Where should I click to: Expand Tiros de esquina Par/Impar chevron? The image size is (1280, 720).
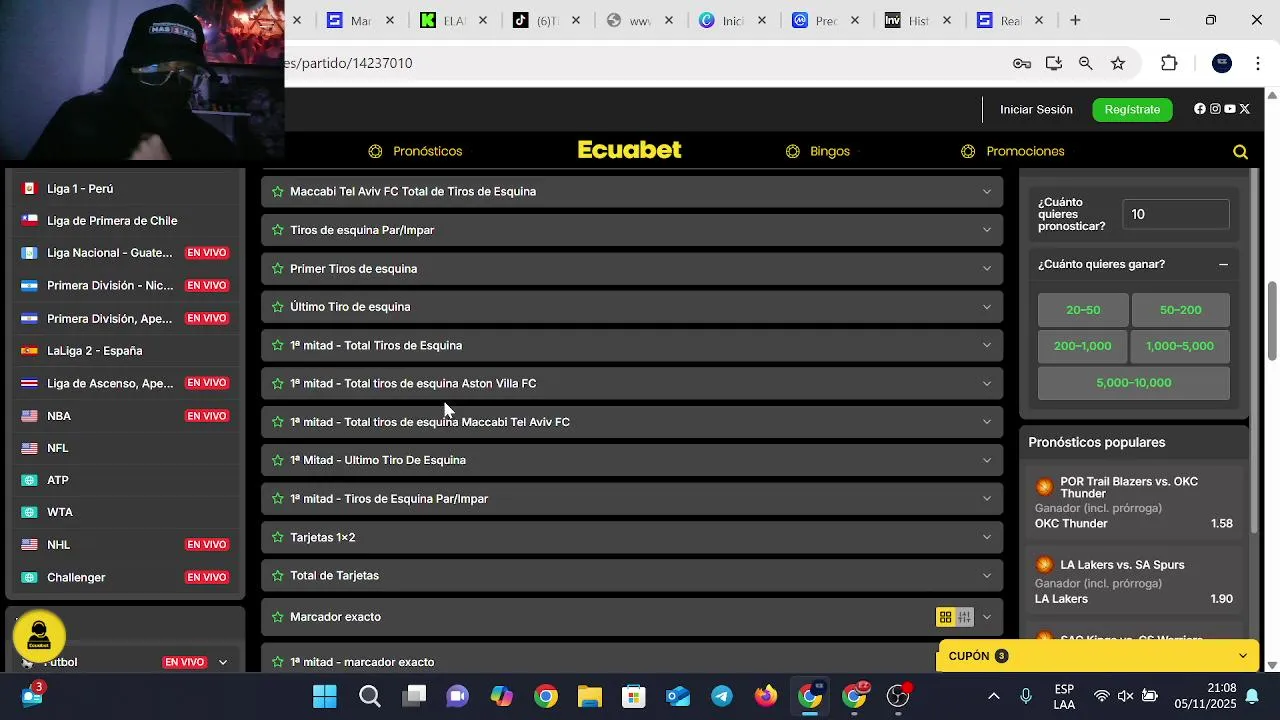tap(987, 230)
